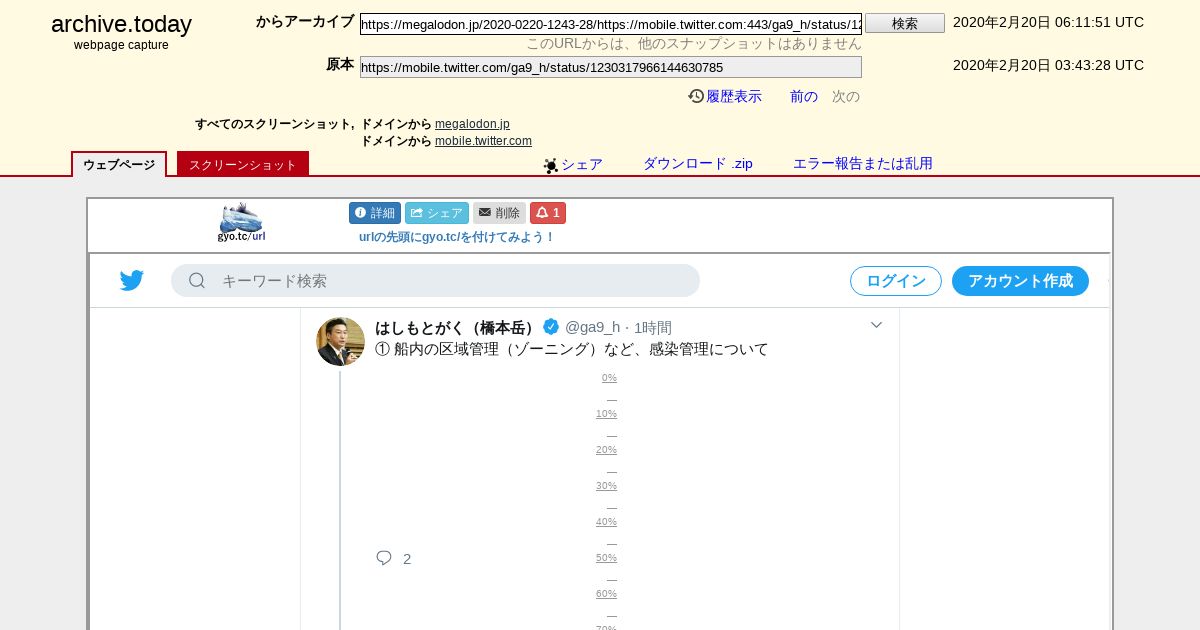Viewport: 1200px width, 630px height.
Task: Open the 履歴表示 link
Action: (734, 96)
